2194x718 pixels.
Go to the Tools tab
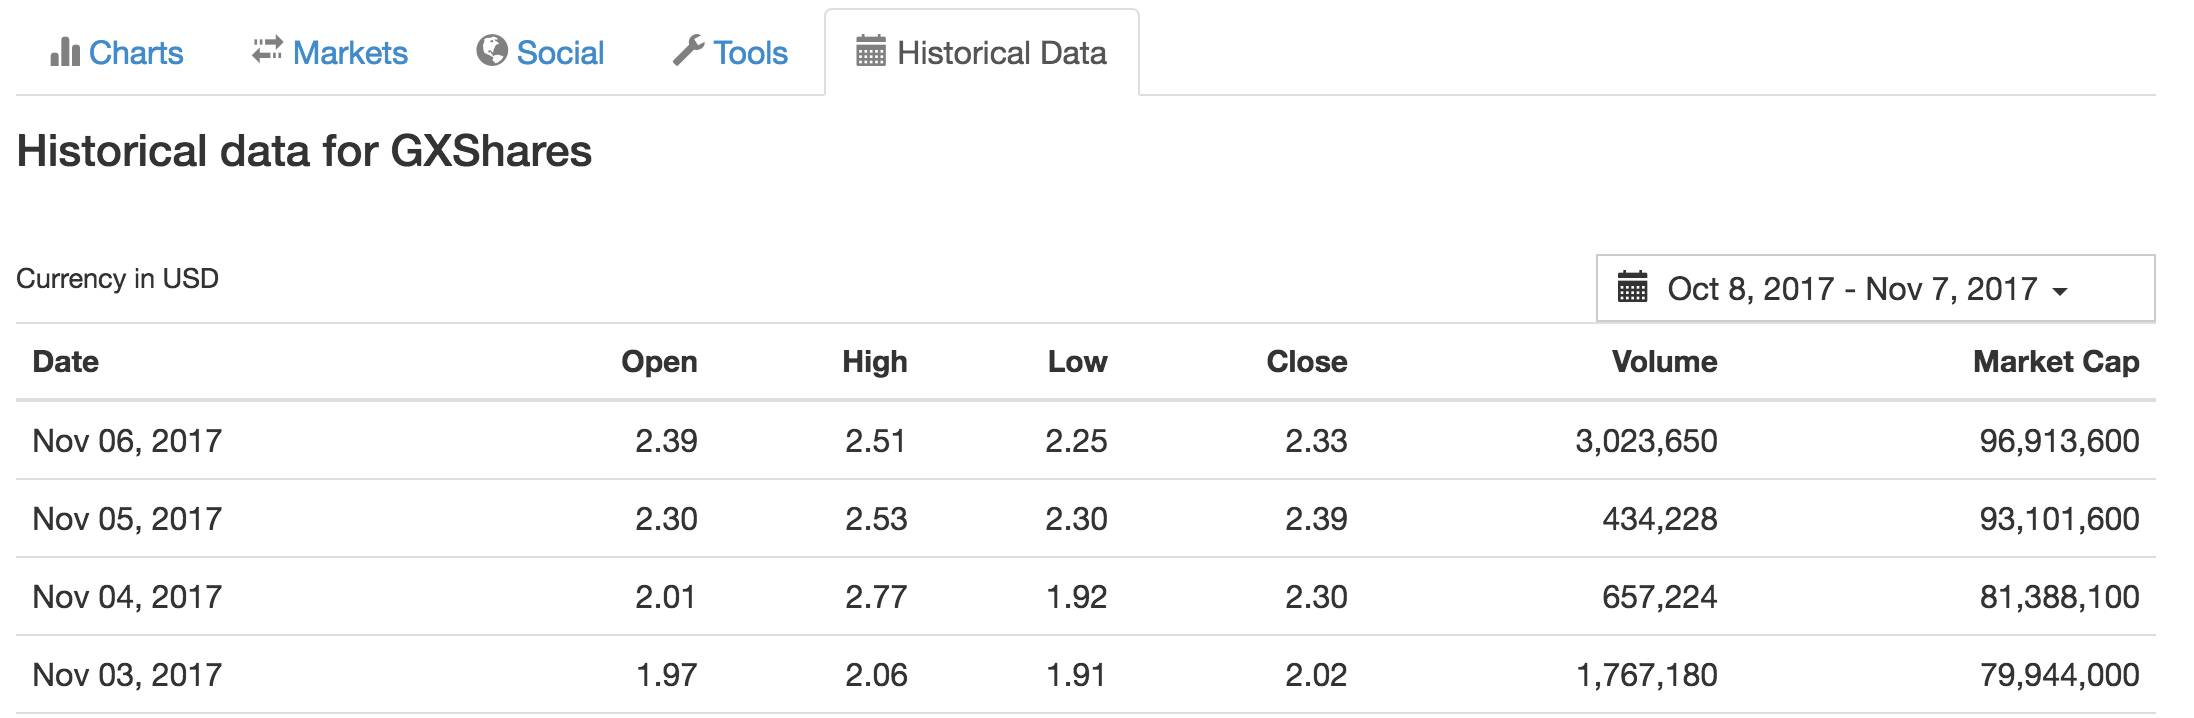750,52
